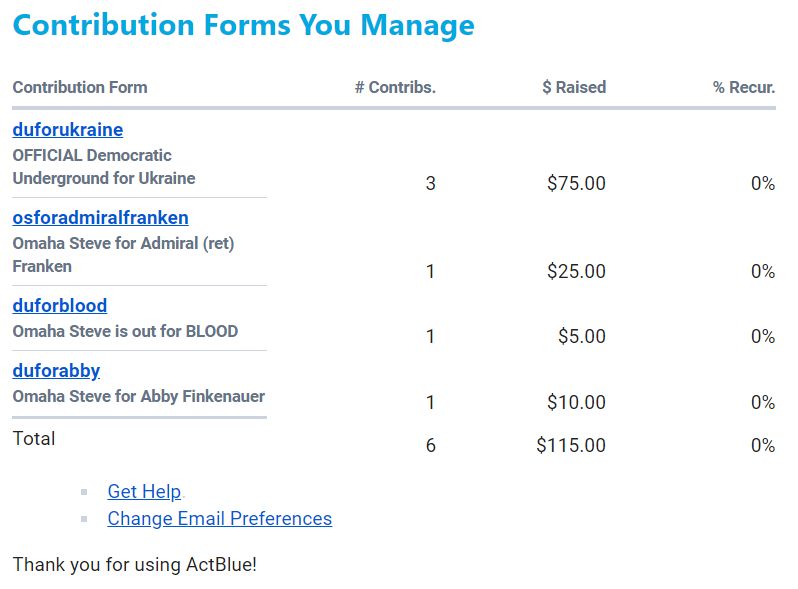
Task: Select the $115.00 total raised
Action: point(571,446)
